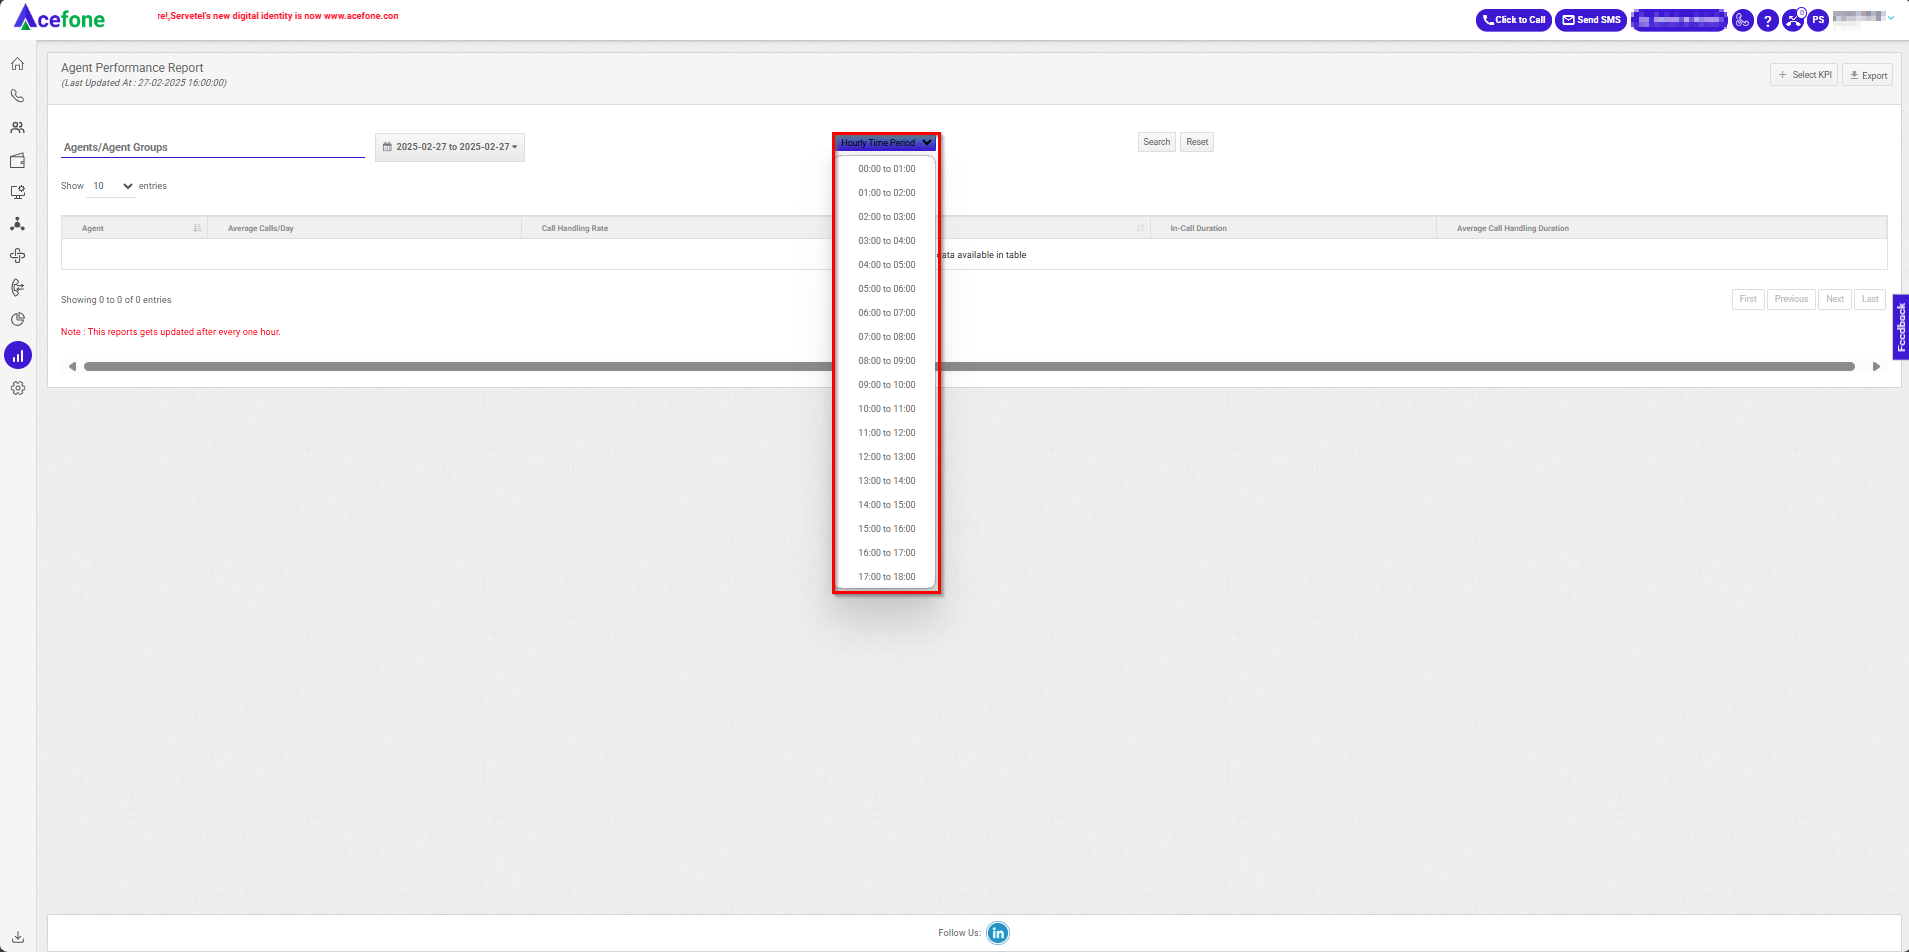Image resolution: width=1909 pixels, height=952 pixels.
Task: Click the Select KPI button
Action: click(x=1804, y=75)
